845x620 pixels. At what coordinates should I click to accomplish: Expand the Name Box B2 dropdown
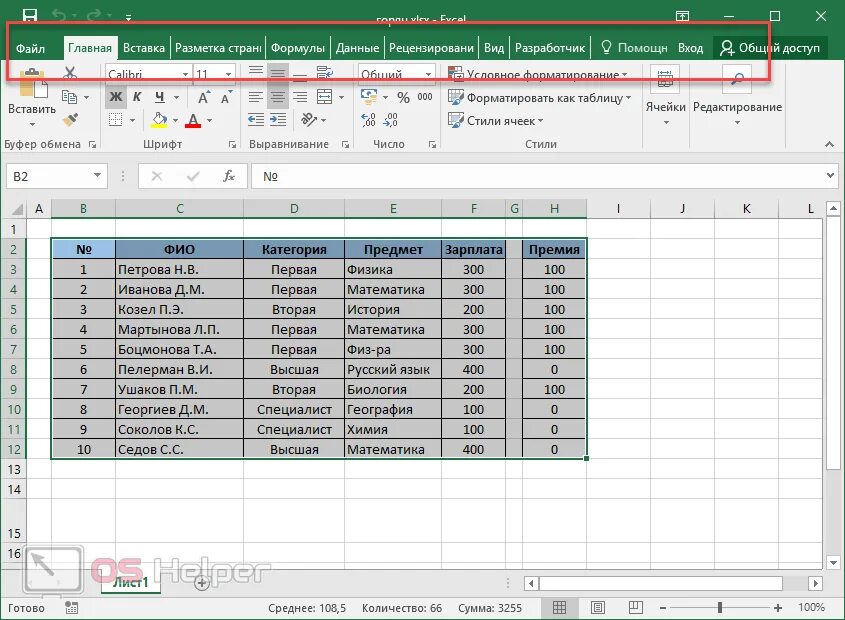pos(97,175)
